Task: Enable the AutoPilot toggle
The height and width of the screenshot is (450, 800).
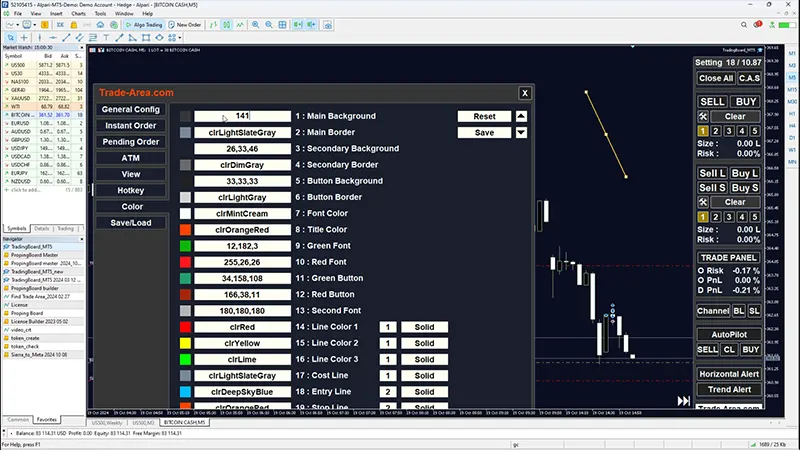Action: [728, 334]
